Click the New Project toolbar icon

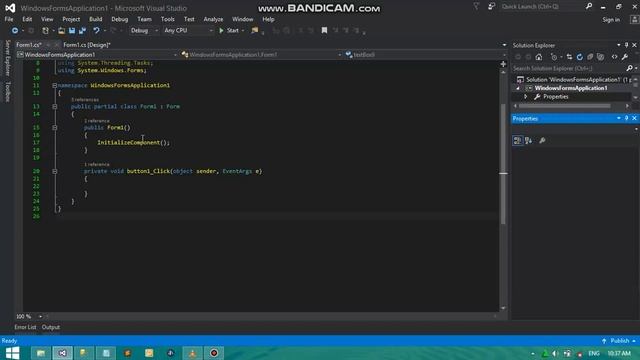[x=45, y=31]
